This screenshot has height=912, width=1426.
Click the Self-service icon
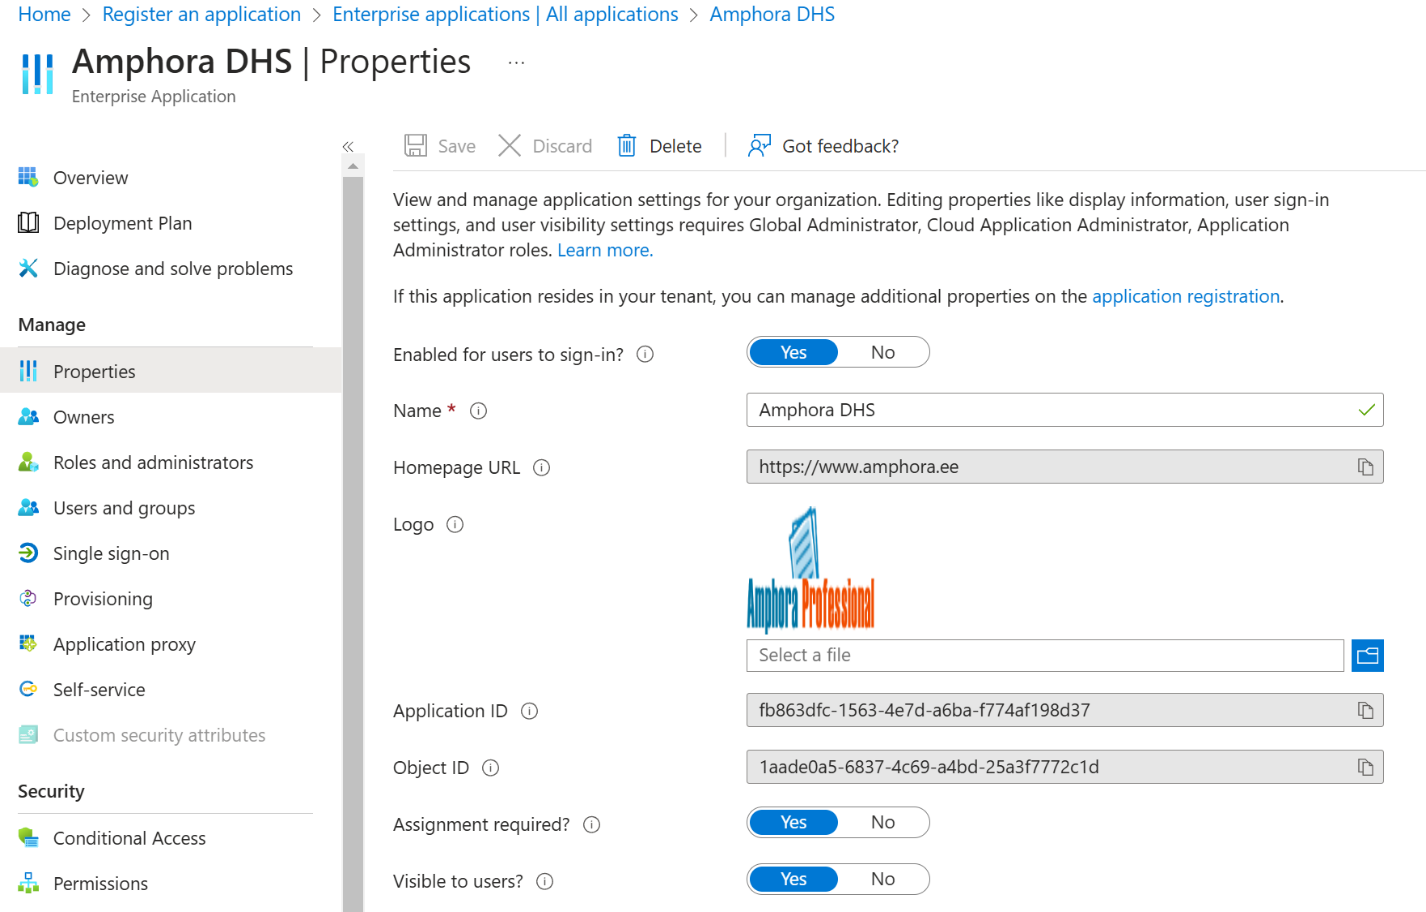click(x=28, y=689)
